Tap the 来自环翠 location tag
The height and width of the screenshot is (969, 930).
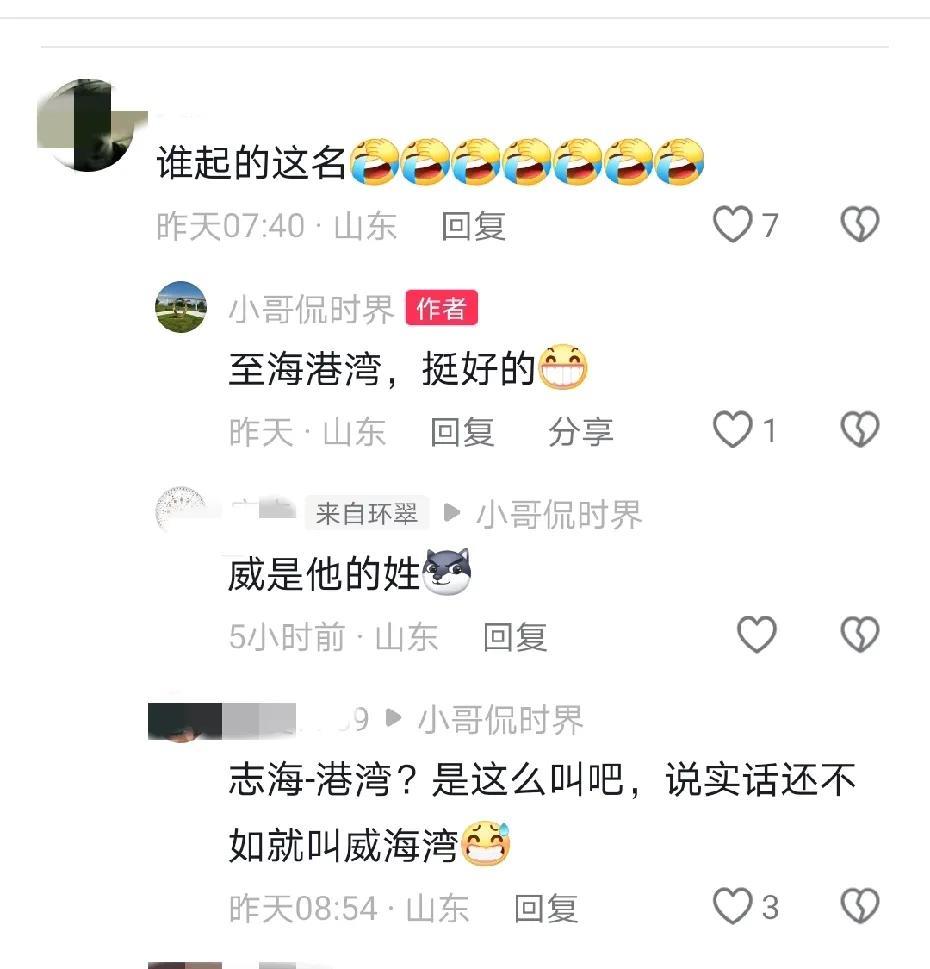(367, 513)
